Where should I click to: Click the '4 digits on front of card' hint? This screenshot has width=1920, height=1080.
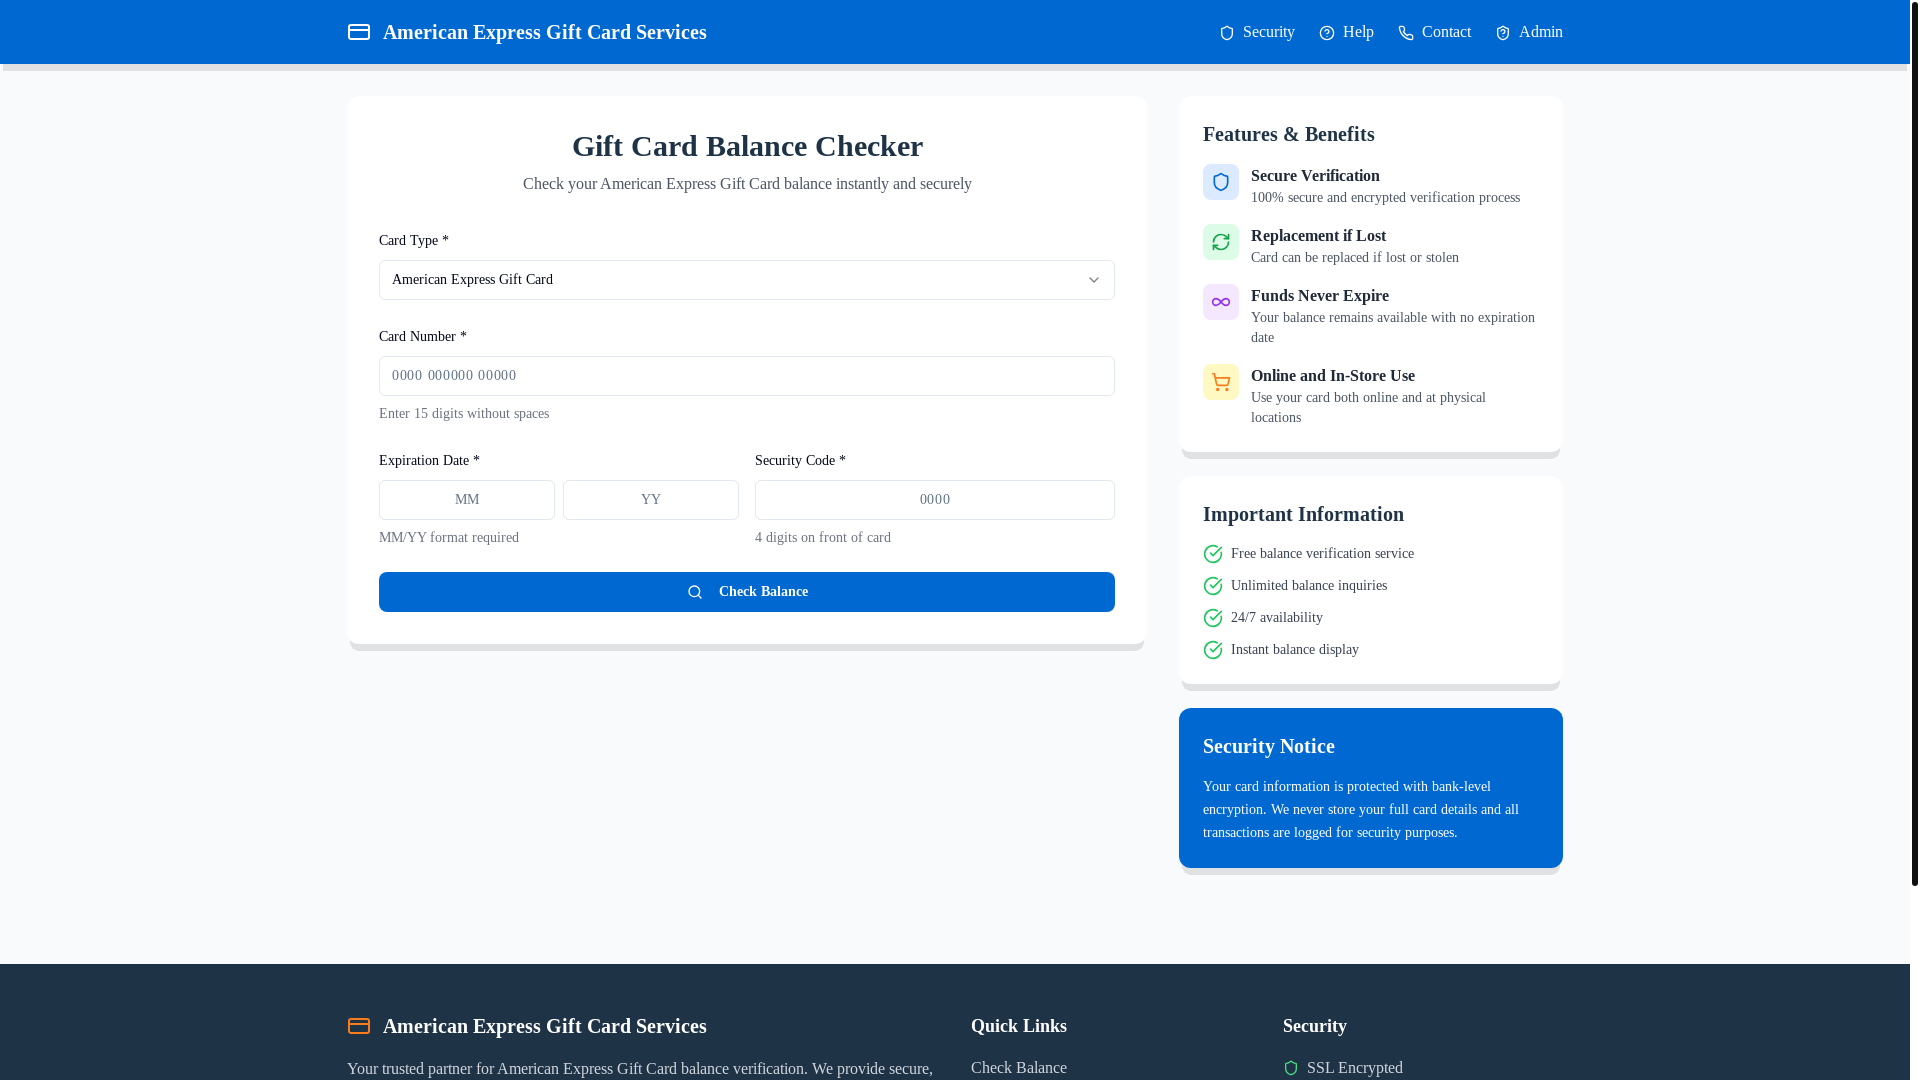pyautogui.click(x=823, y=538)
